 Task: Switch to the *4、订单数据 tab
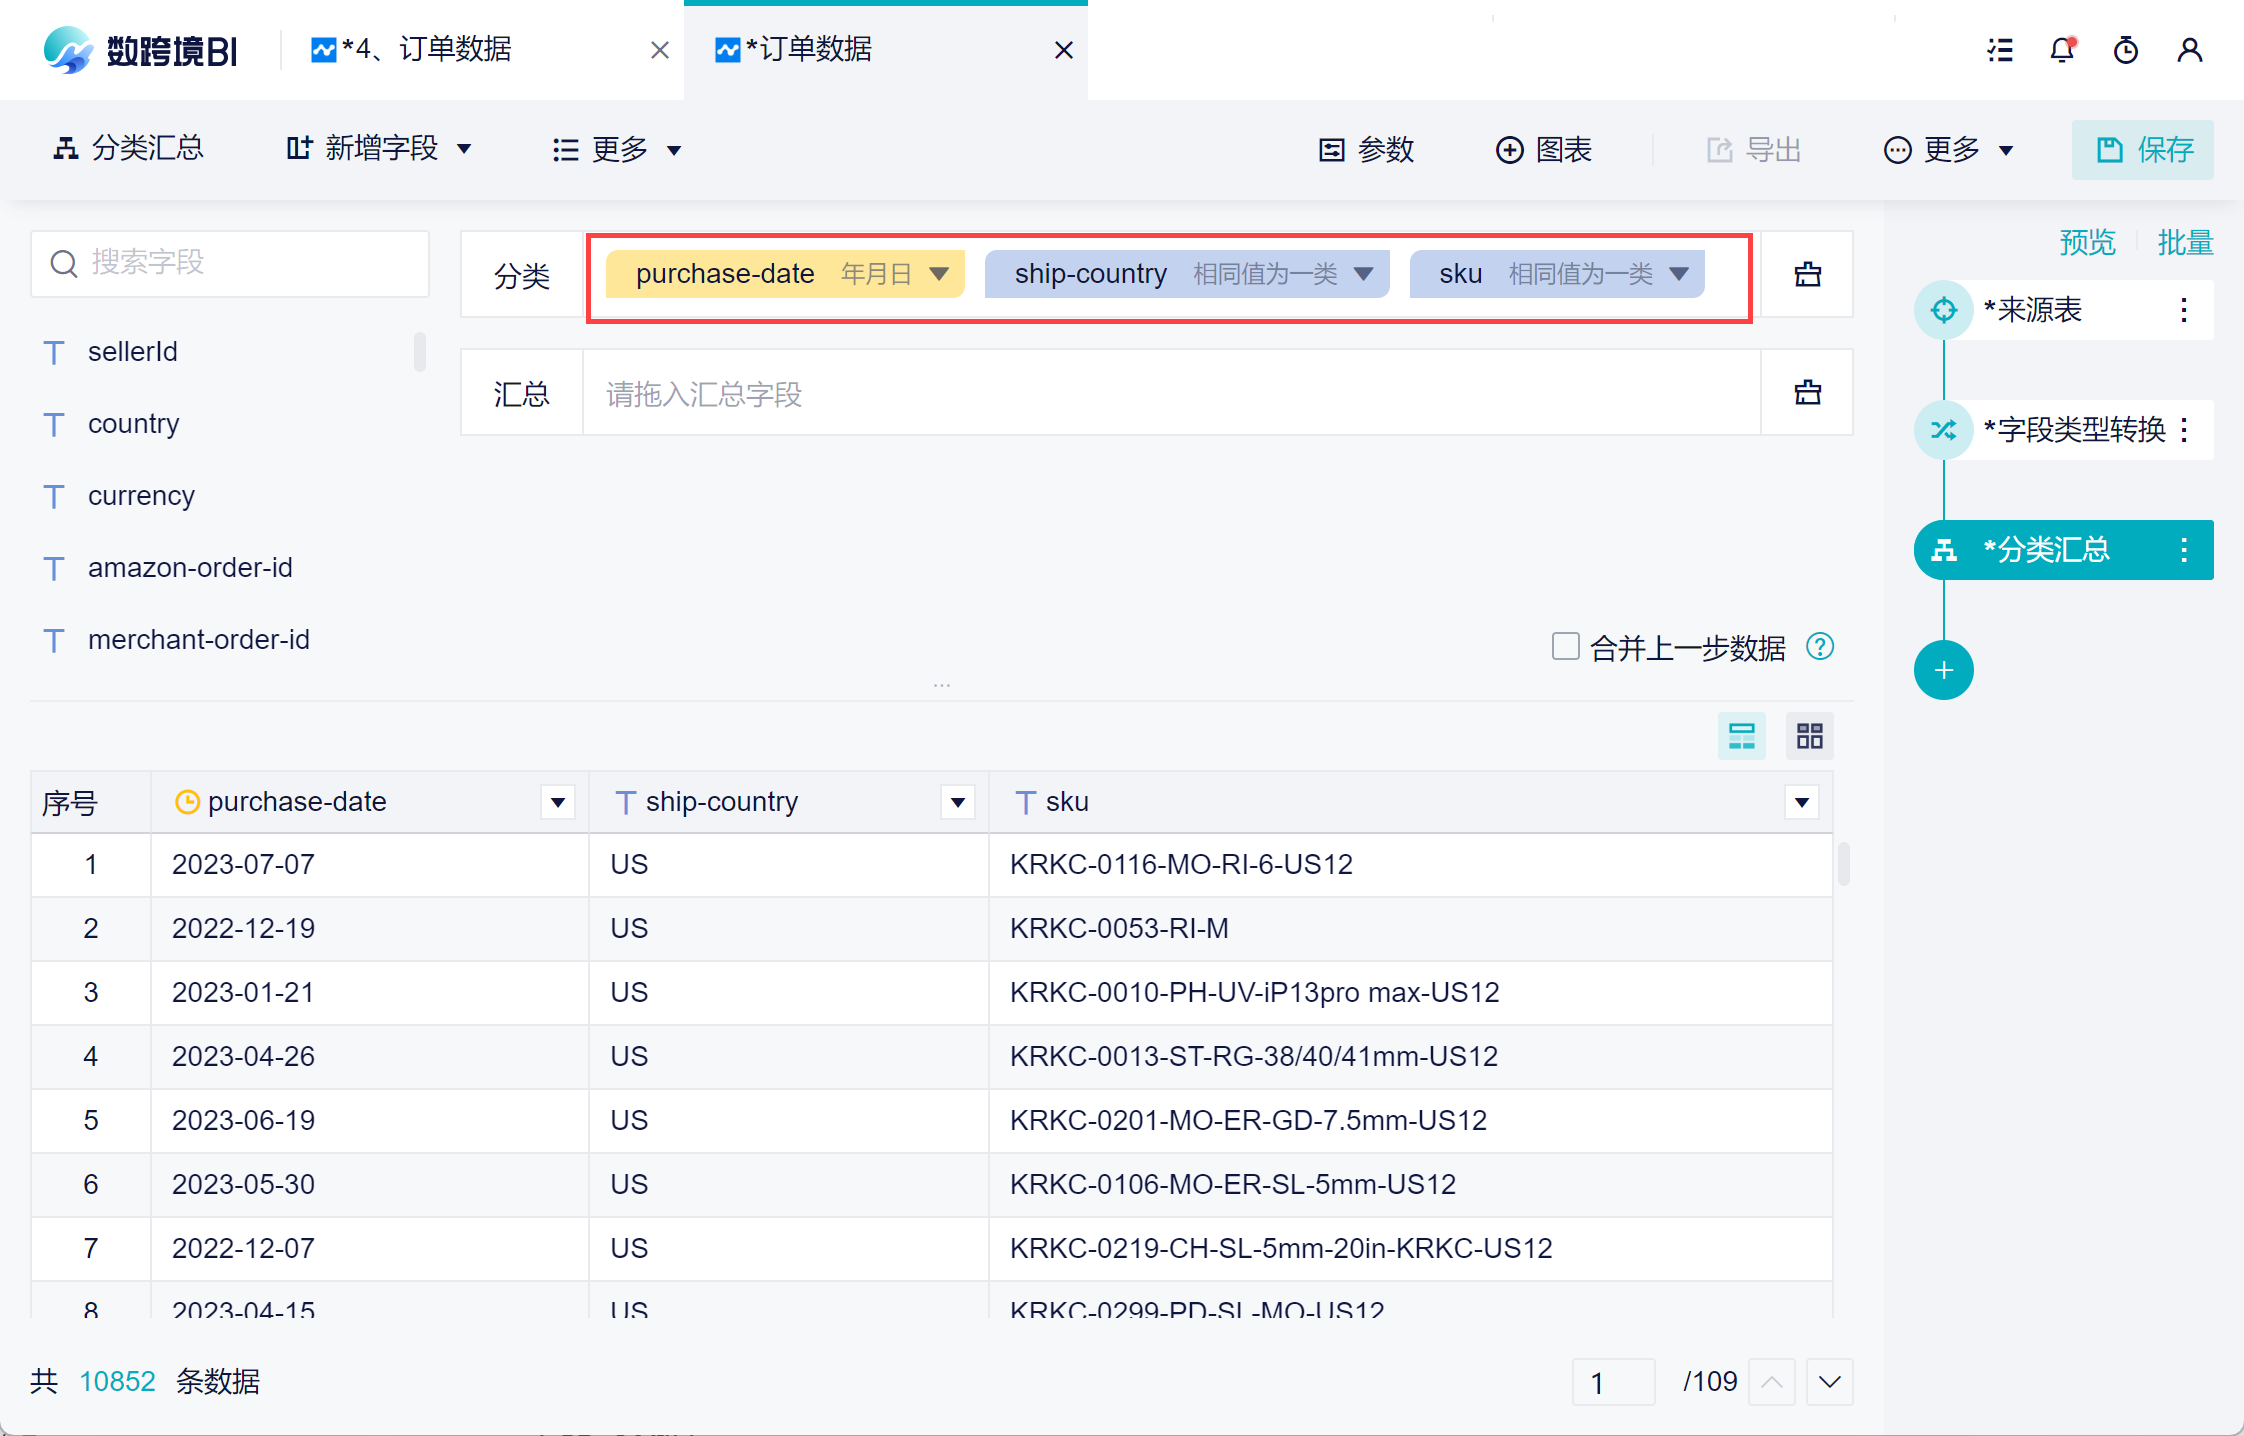click(x=425, y=50)
